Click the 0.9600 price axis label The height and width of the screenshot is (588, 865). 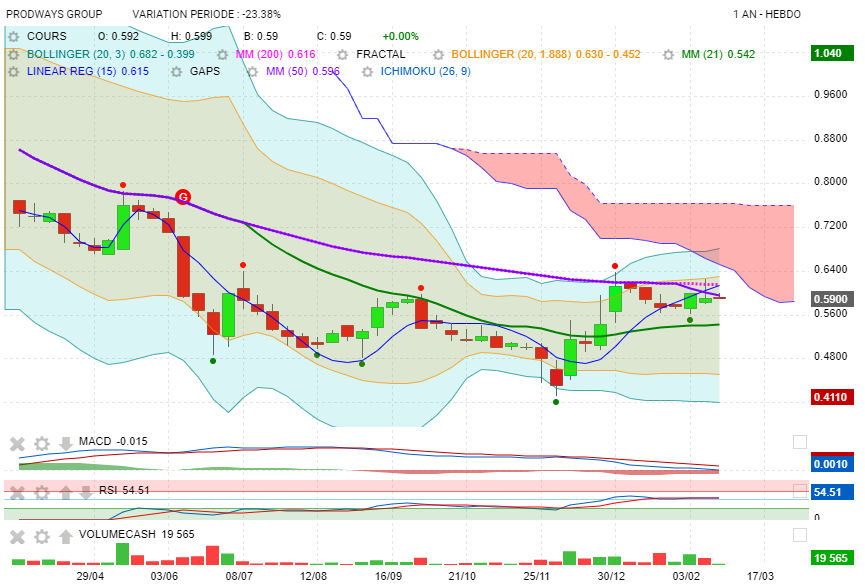tap(831, 94)
